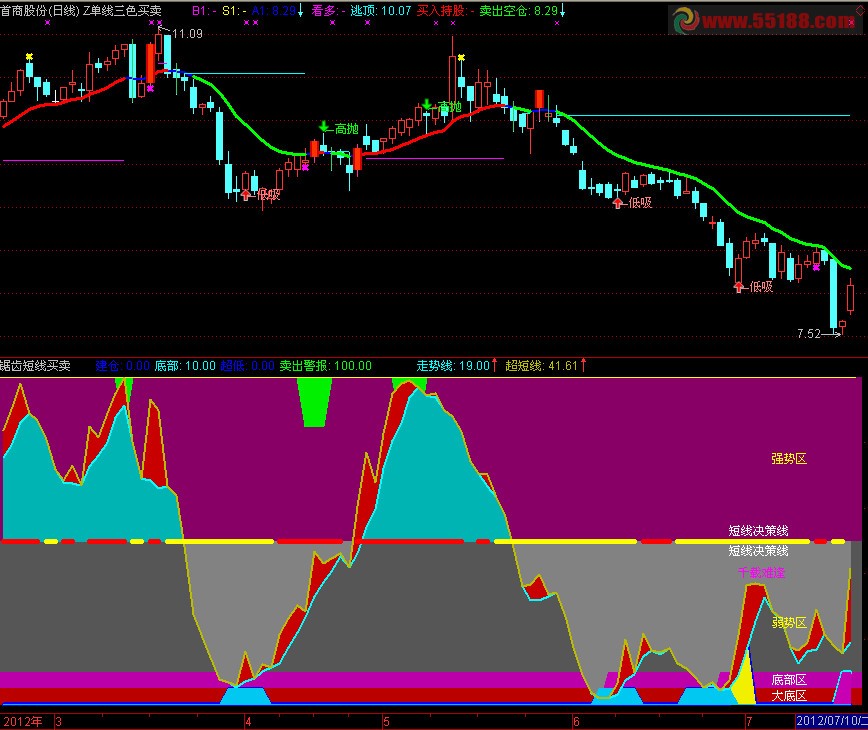Click the yellow star marker above the early-March candles

point(29,56)
